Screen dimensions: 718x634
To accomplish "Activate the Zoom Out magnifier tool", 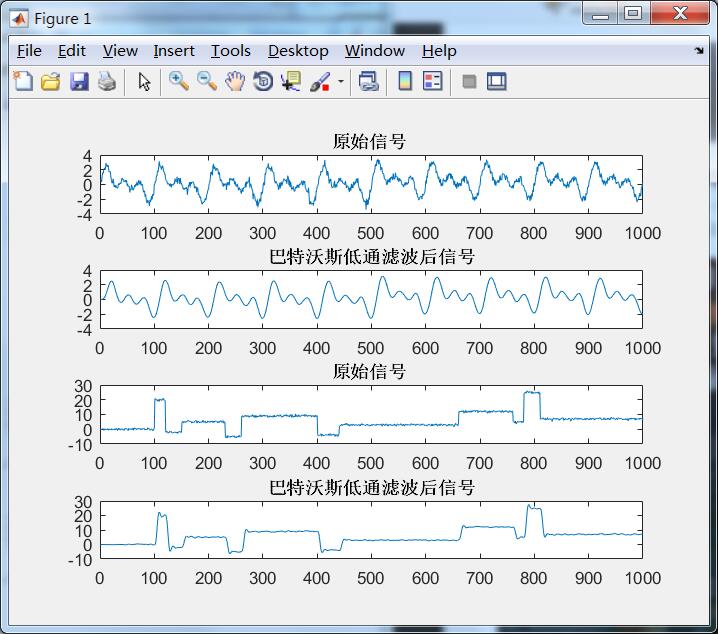I will click(207, 81).
